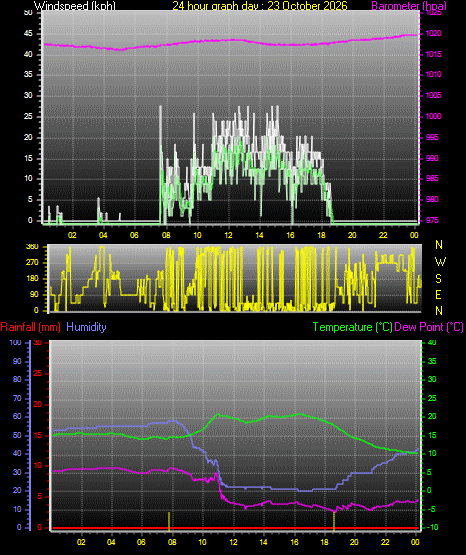Screen dimensions: 466x555
Task: Click the 'Windspeed (kph)' axis title
Action: point(75,6)
